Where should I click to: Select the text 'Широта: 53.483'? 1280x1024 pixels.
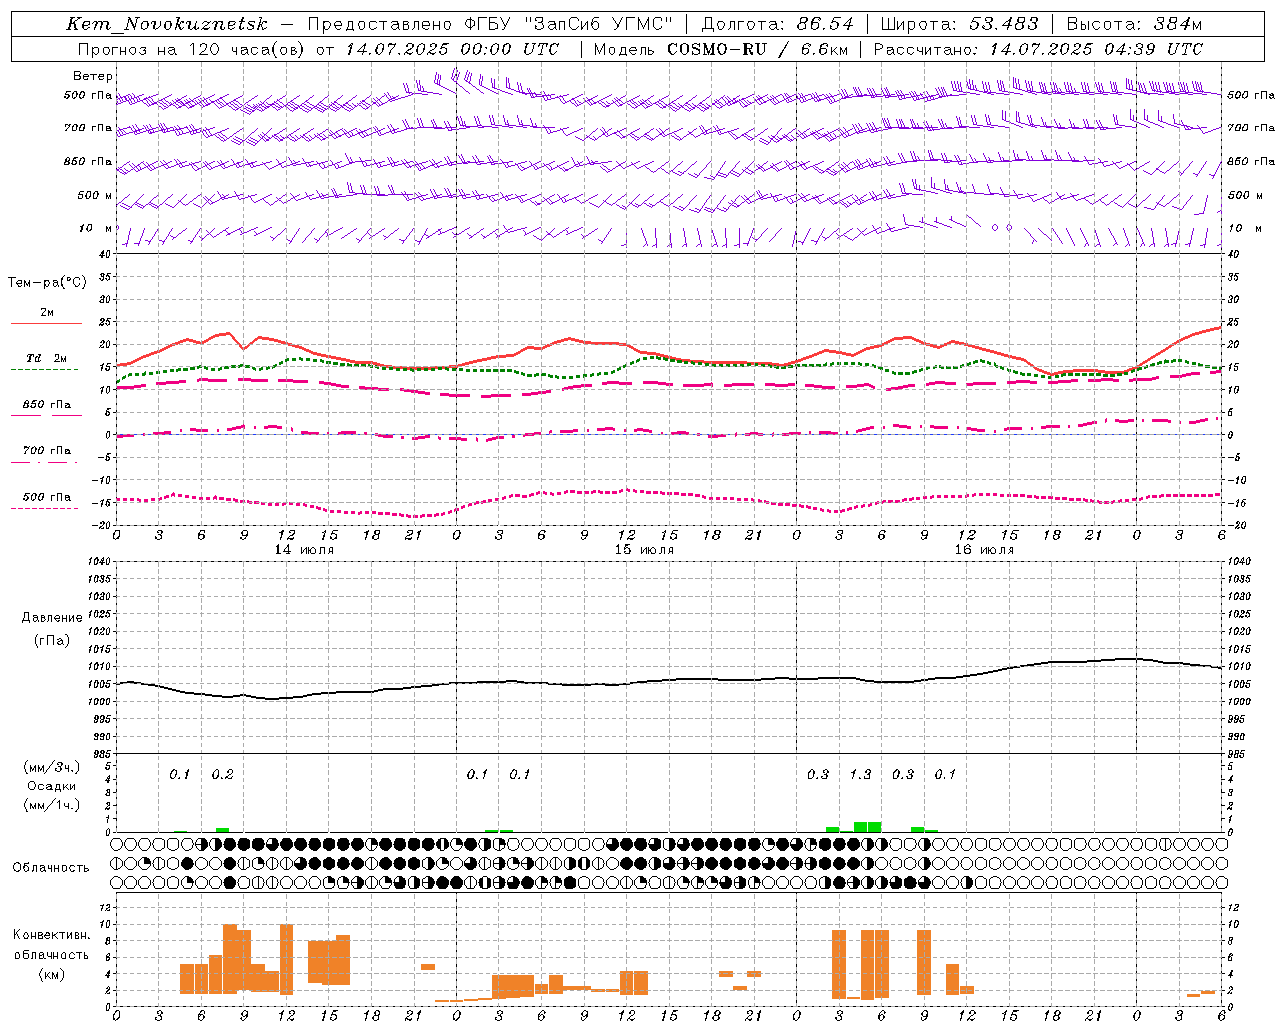pyautogui.click(x=959, y=24)
